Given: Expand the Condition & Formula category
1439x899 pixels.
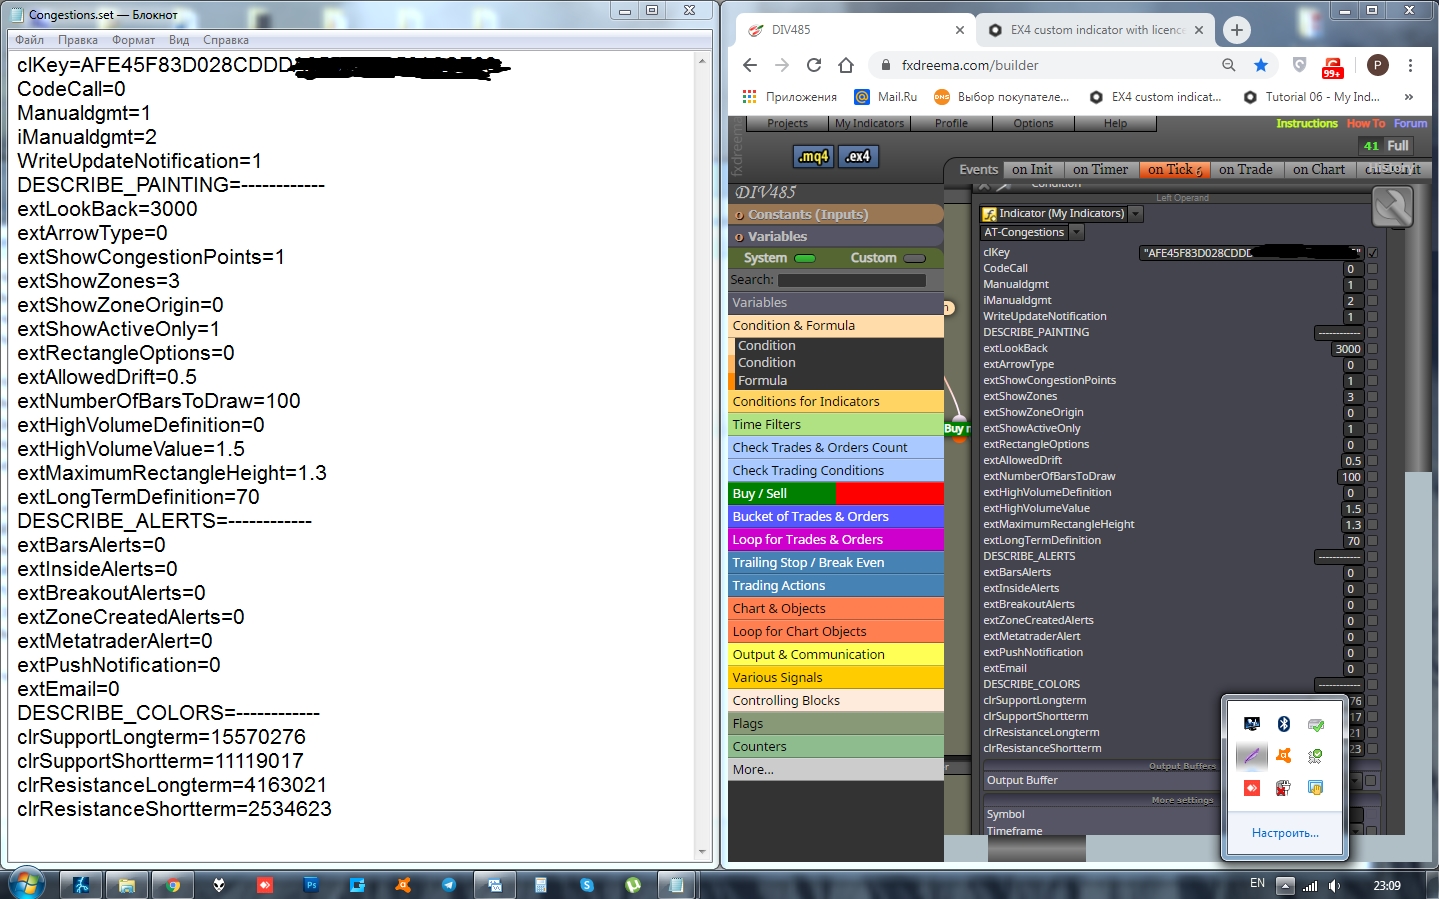Looking at the screenshot, I should point(836,326).
